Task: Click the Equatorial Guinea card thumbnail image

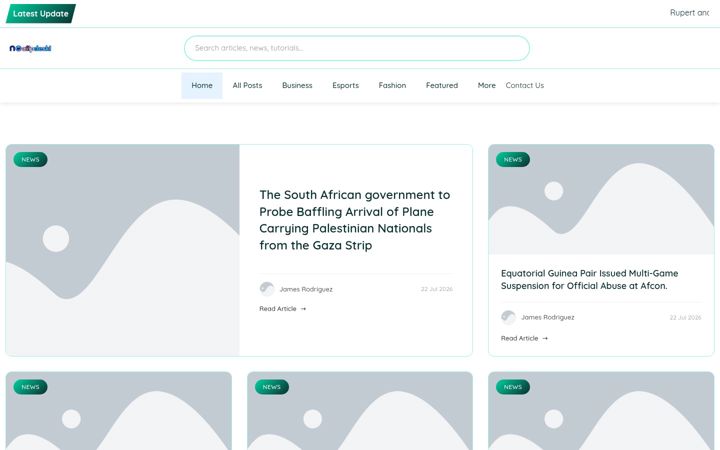Action: pos(601,199)
